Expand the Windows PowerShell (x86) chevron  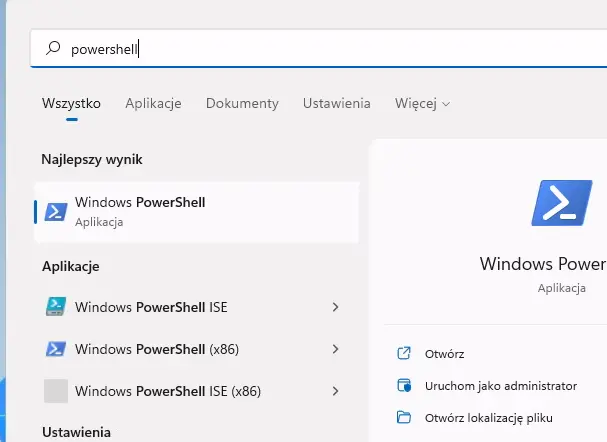335,349
